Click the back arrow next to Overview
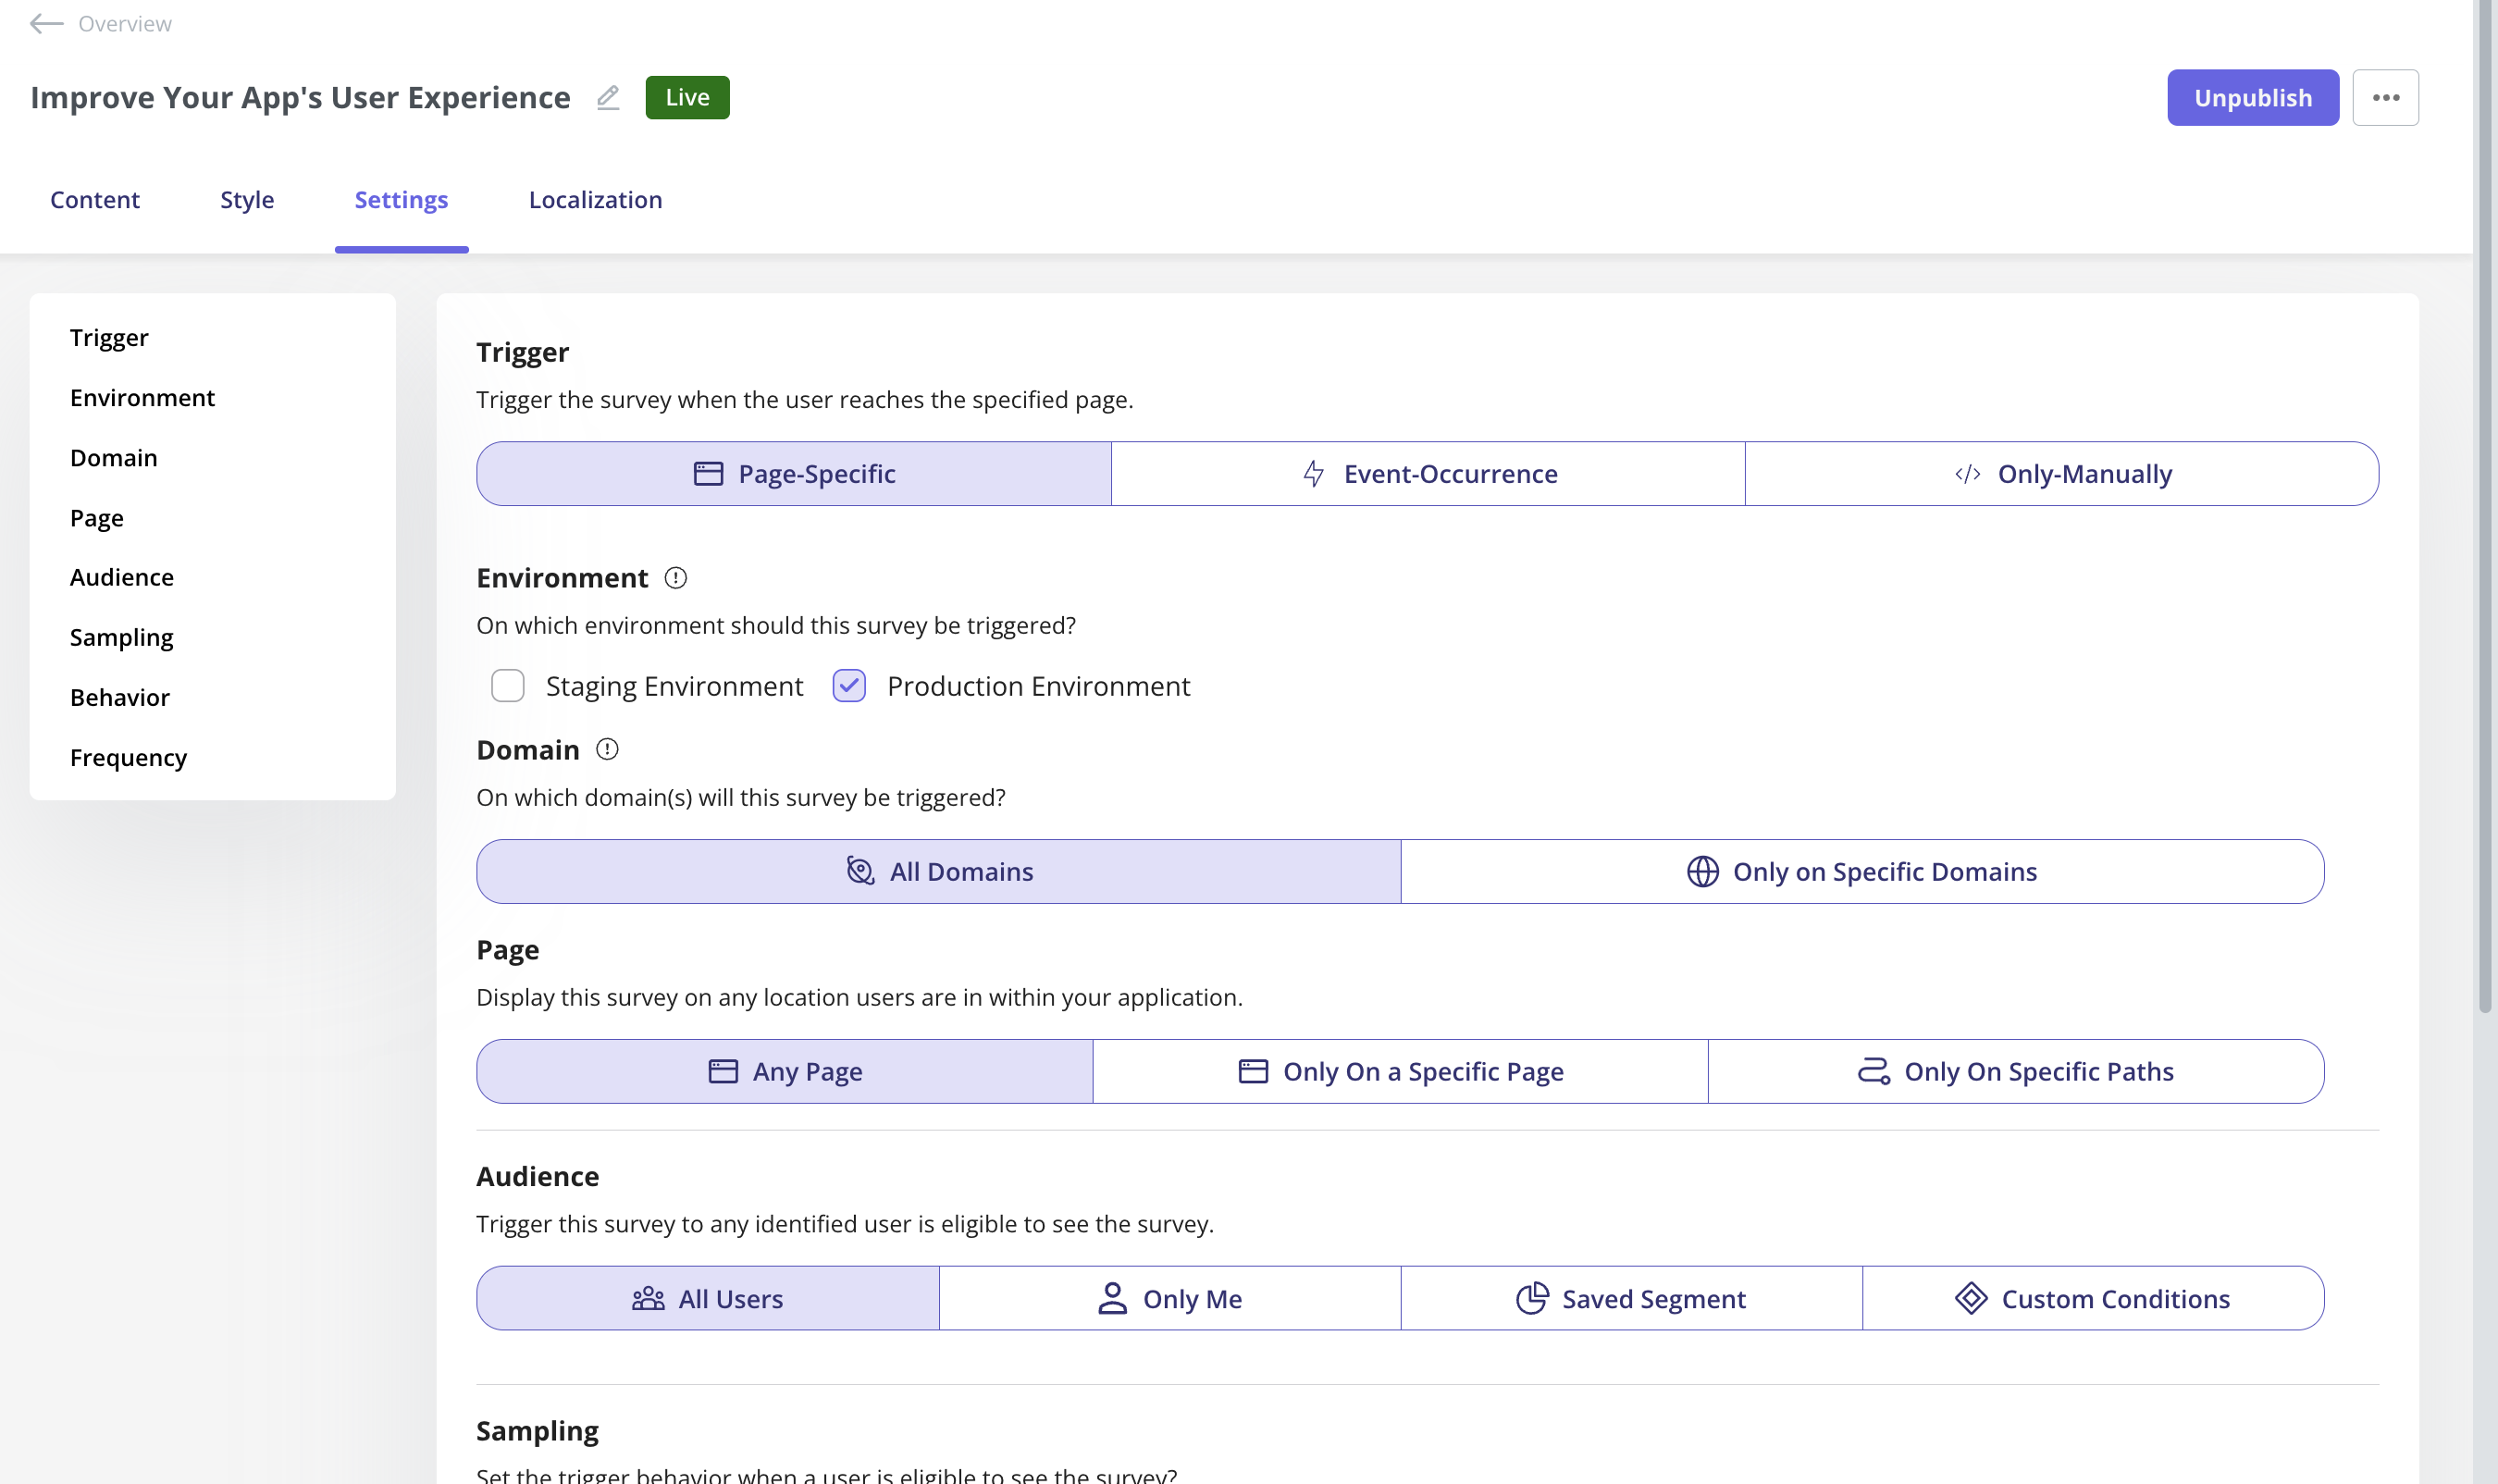 pyautogui.click(x=46, y=23)
